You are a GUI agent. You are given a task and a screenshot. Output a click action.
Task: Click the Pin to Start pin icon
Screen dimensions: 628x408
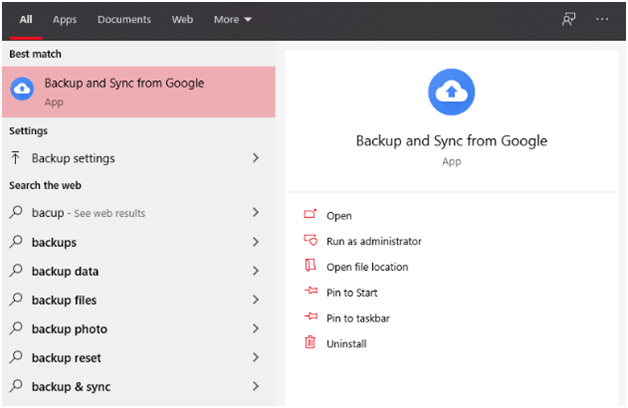[x=310, y=291]
